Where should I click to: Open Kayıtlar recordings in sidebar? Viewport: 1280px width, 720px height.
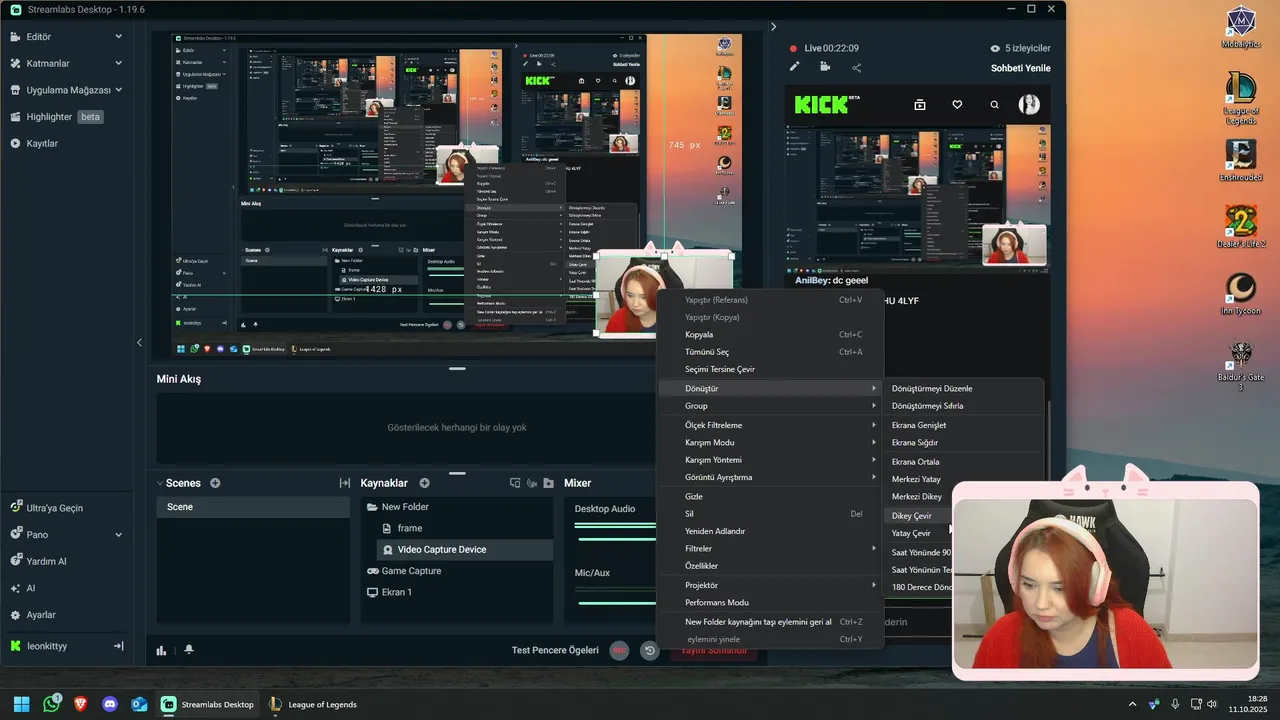tap(35, 143)
